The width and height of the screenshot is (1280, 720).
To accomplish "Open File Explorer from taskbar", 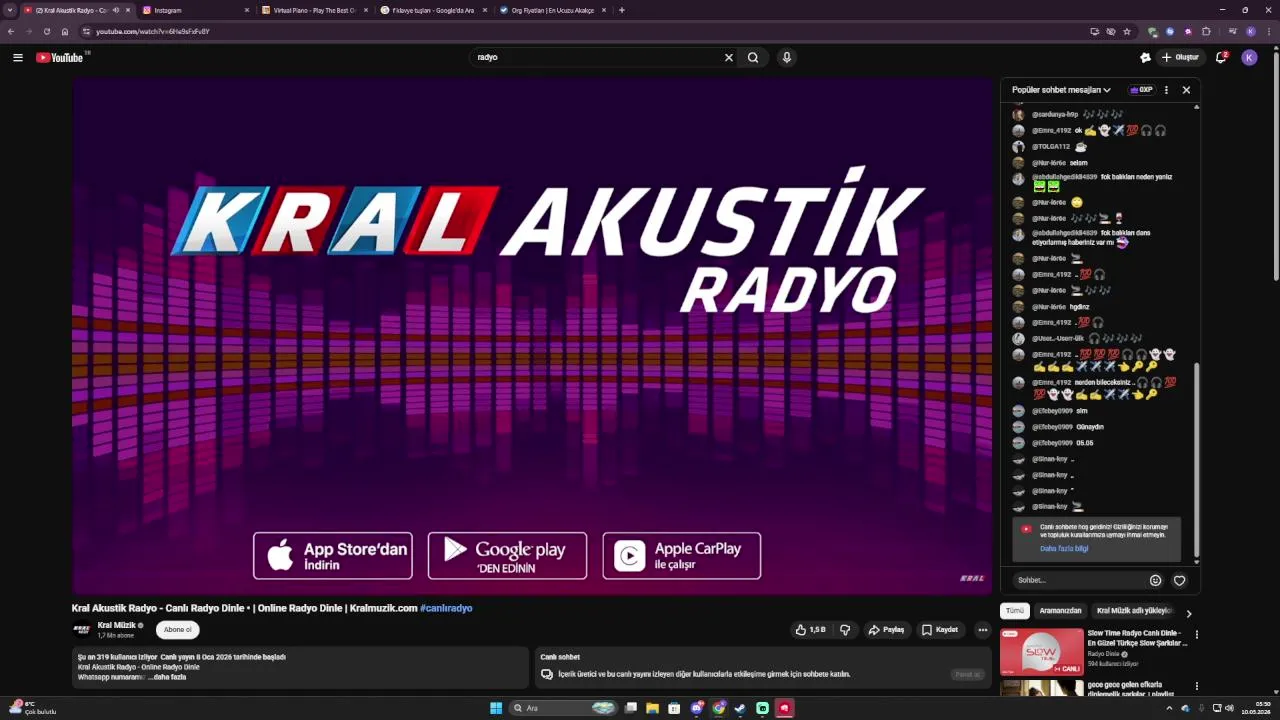I will [652, 708].
